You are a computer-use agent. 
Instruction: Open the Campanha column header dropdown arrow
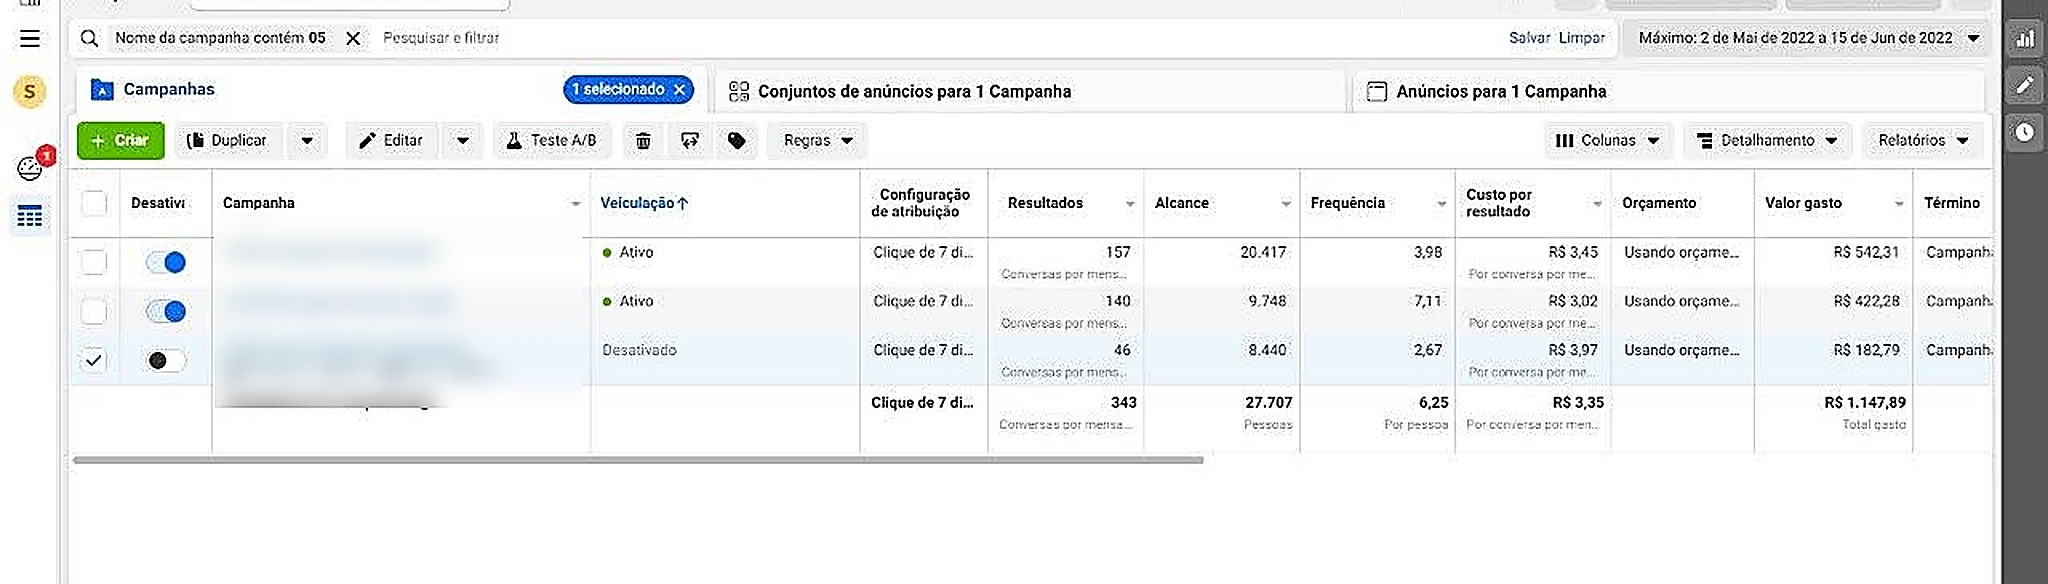(x=576, y=204)
